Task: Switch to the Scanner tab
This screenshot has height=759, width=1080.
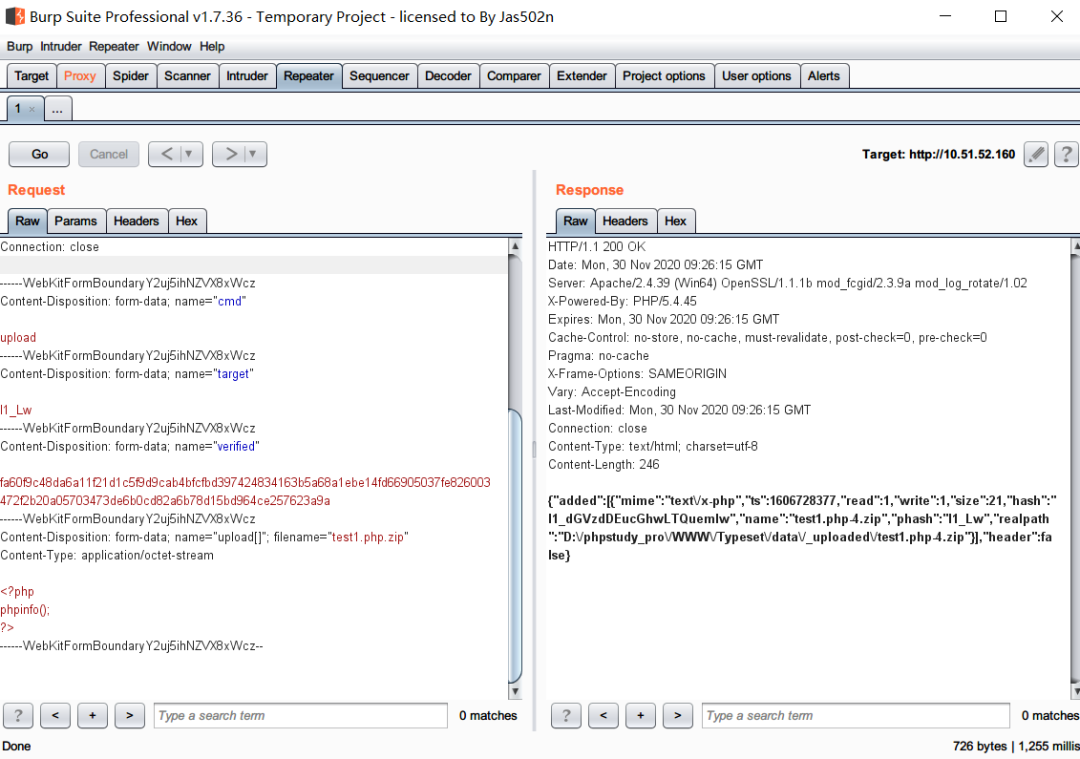Action: (187, 76)
